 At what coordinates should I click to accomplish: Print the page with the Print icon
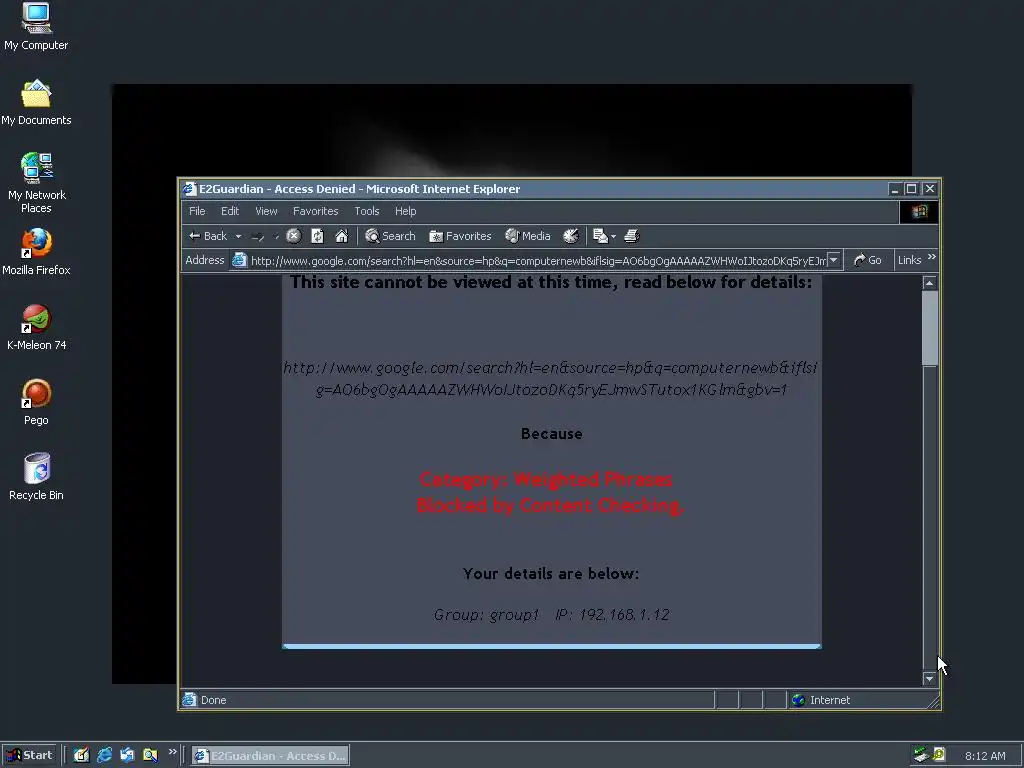tap(632, 236)
